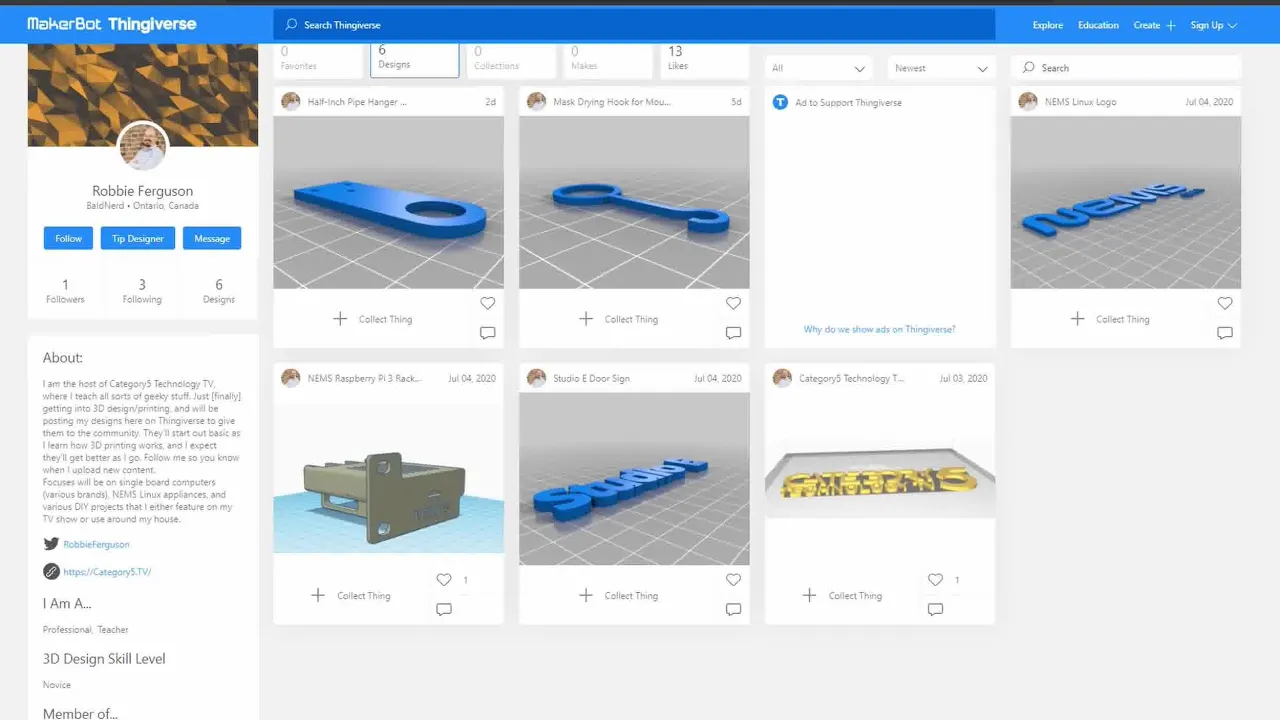
Task: Click the Thingiverse ad badge icon
Action: [x=781, y=102]
